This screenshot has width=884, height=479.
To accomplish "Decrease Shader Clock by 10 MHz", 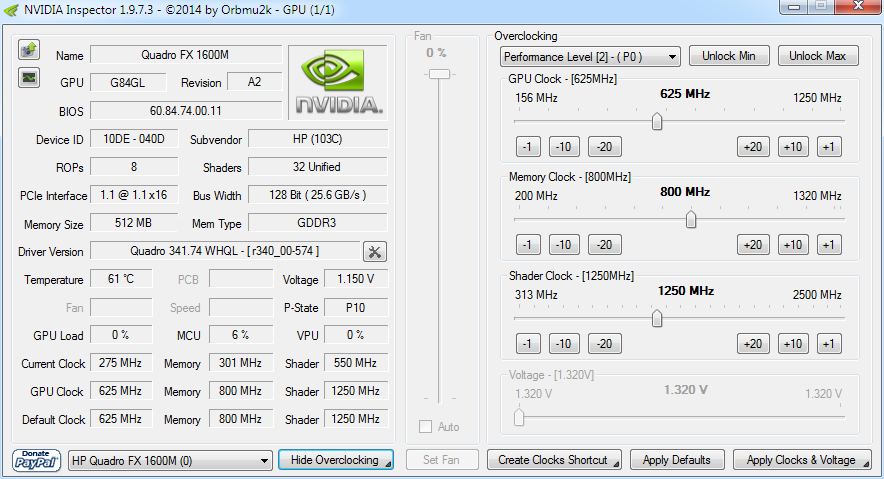I will 564,344.
